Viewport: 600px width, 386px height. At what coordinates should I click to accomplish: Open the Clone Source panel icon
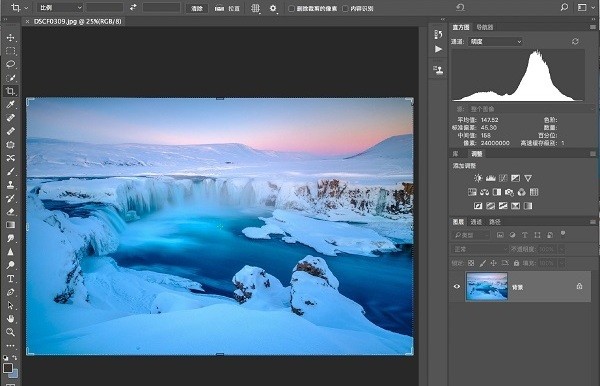(x=438, y=70)
